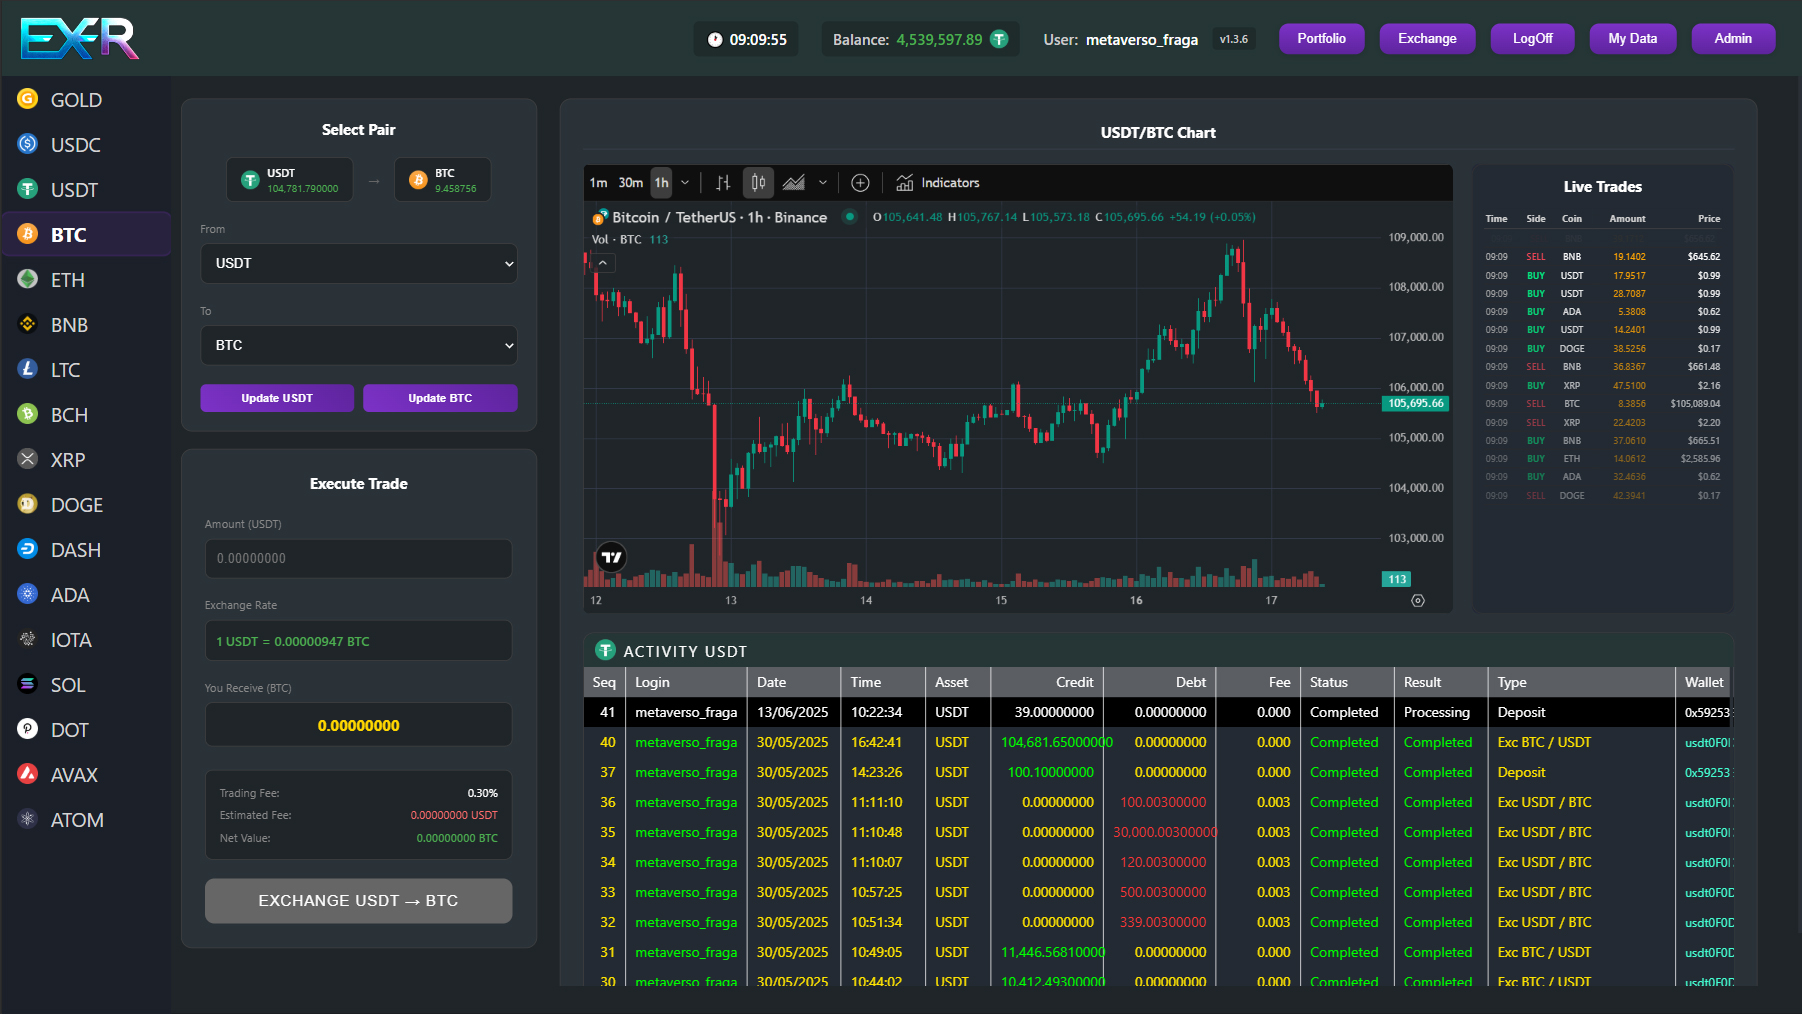Screen dimensions: 1803x1015
Task: Select the 1h chart interval
Action: pyautogui.click(x=661, y=183)
